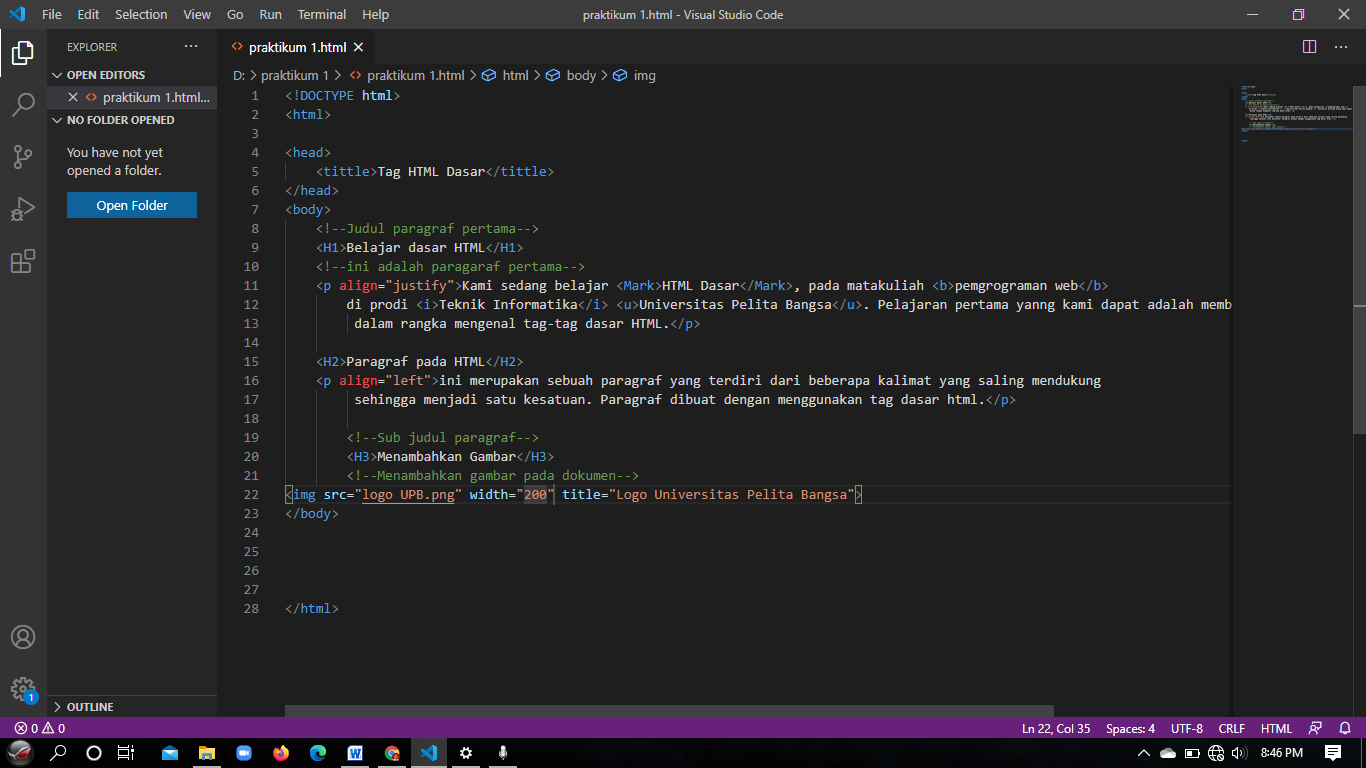This screenshot has width=1366, height=768.
Task: Open the Extensions view
Action: click(x=23, y=261)
